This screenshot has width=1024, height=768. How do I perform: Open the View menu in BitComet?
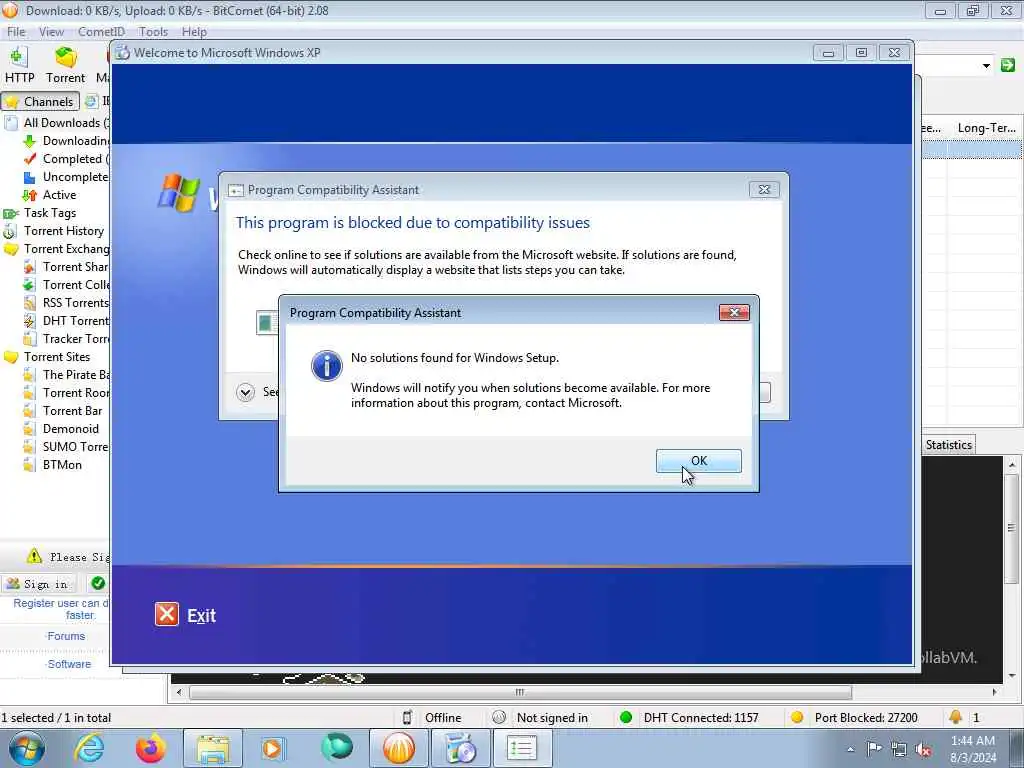tap(51, 31)
